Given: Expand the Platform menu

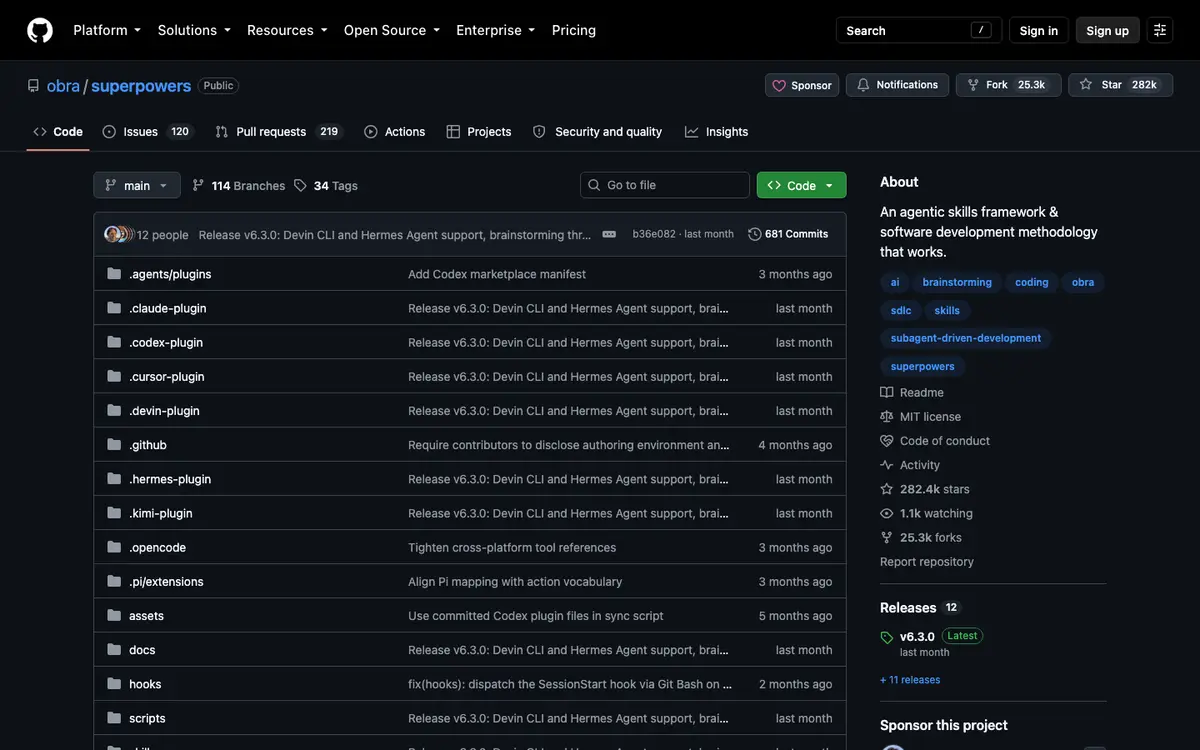Looking at the screenshot, I should coord(107,30).
